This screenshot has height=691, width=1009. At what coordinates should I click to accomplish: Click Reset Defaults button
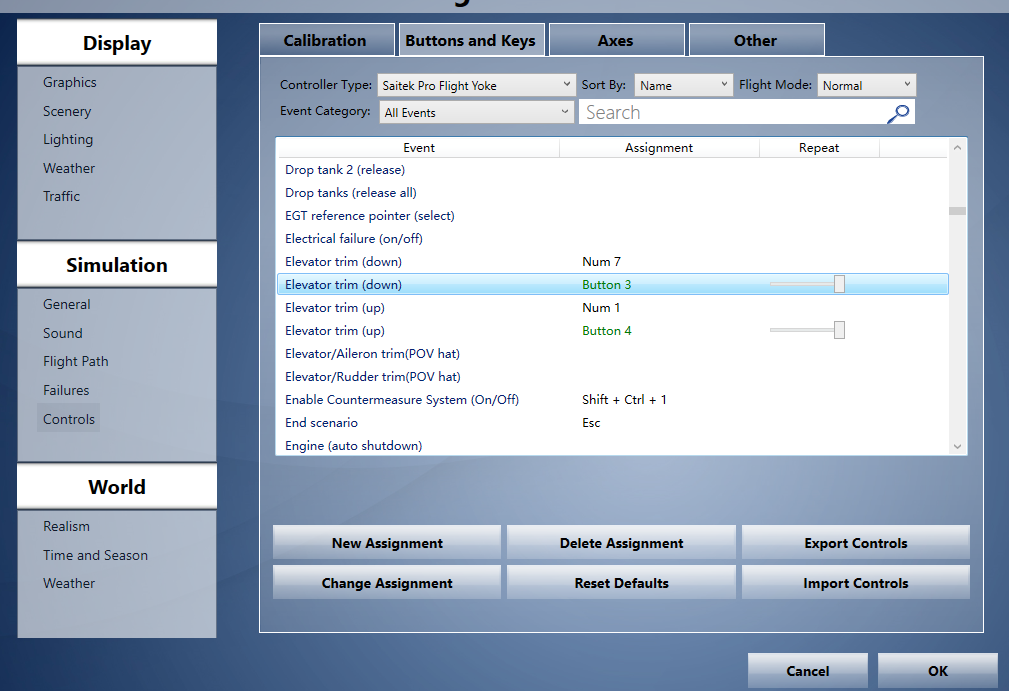pyautogui.click(x=621, y=583)
